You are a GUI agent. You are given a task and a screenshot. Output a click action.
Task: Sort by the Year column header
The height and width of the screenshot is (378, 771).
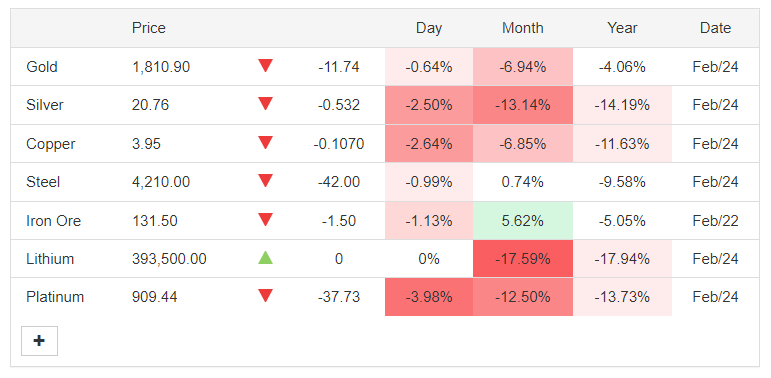click(x=622, y=28)
